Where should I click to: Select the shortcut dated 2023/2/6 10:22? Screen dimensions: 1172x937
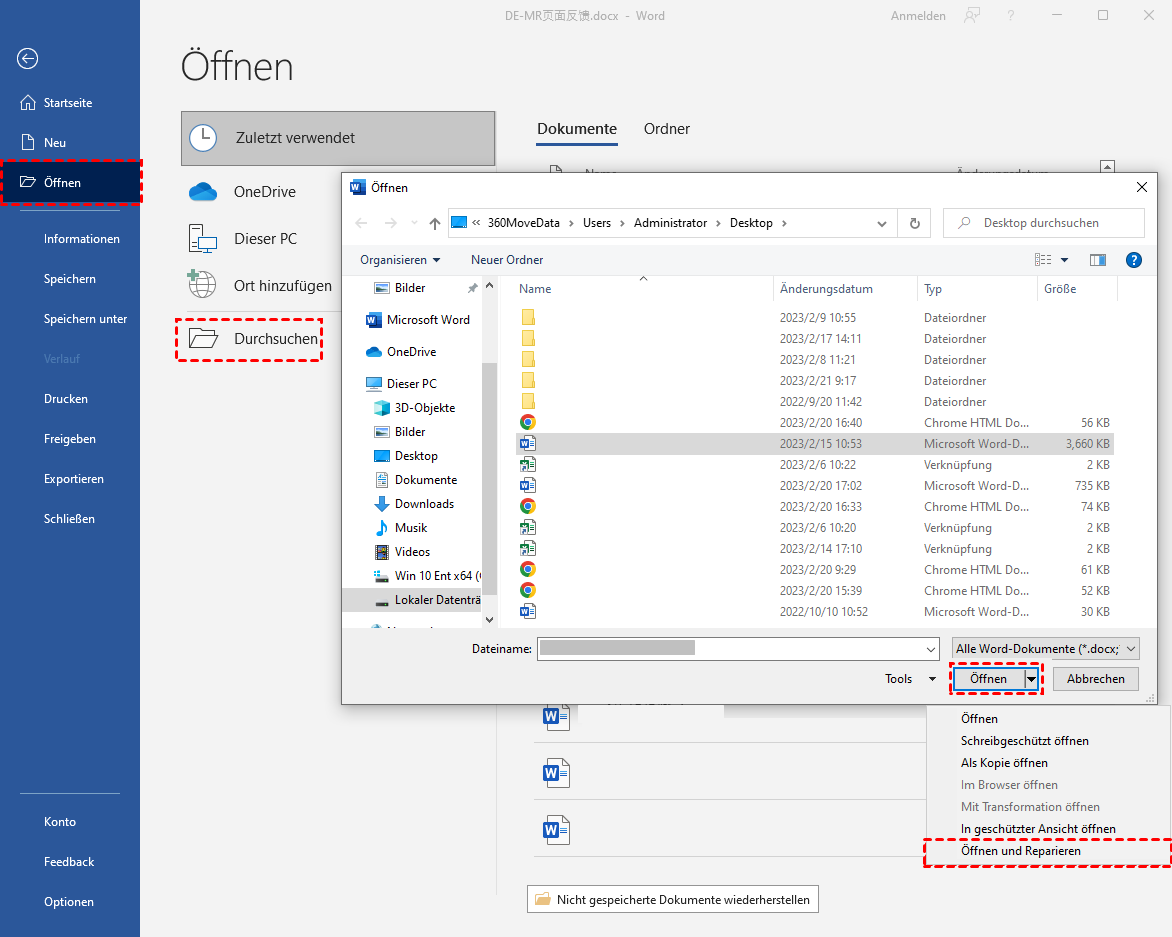click(x=815, y=465)
